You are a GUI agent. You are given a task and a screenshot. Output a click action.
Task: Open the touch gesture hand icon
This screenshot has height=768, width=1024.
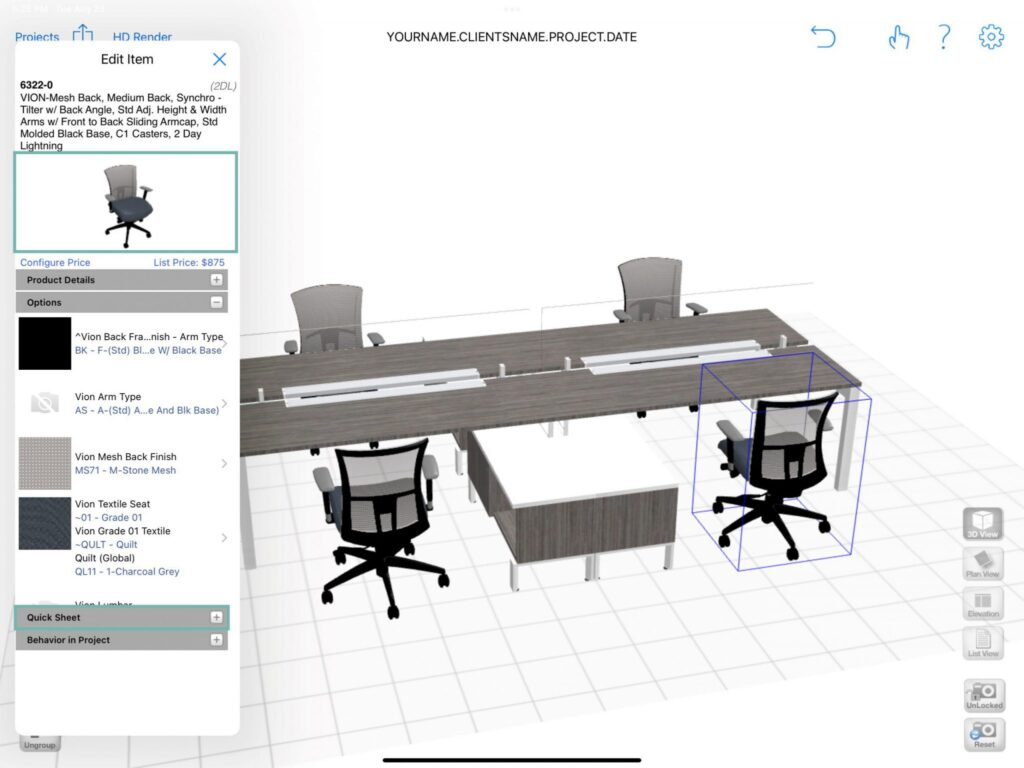899,37
